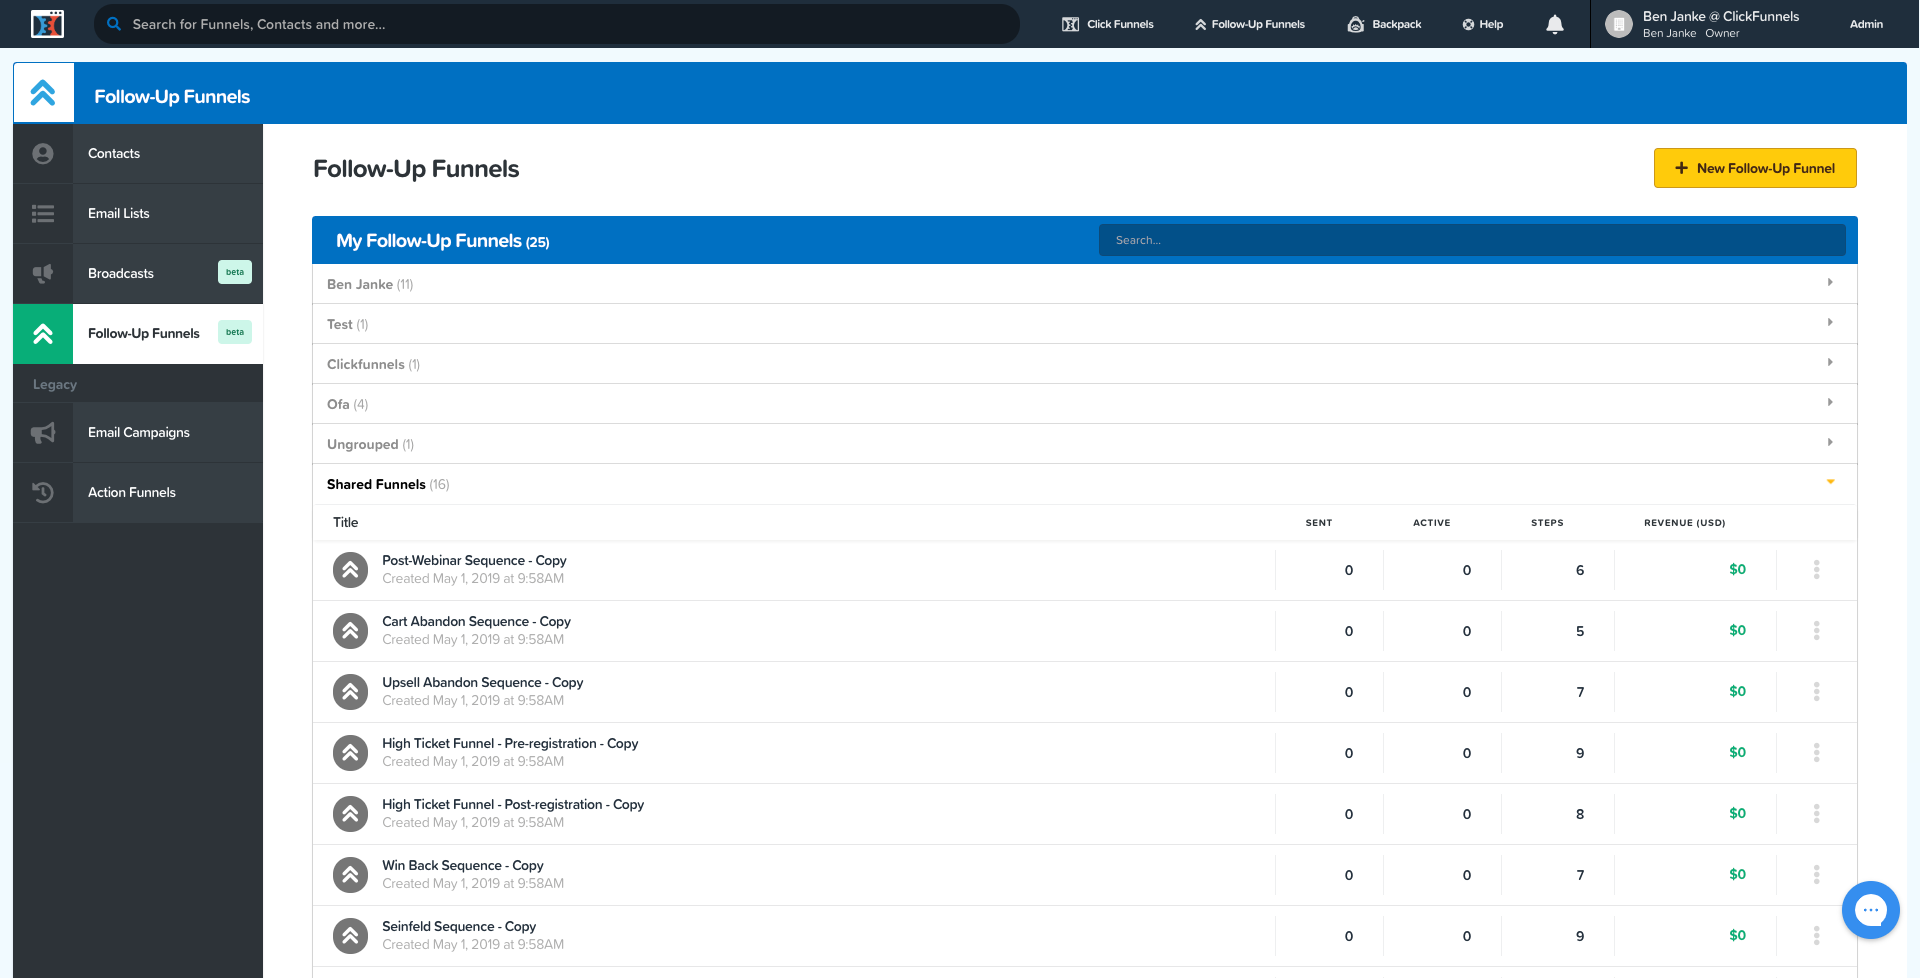Click the notification bell icon
Screen dimensions: 1920x978
point(1554,23)
